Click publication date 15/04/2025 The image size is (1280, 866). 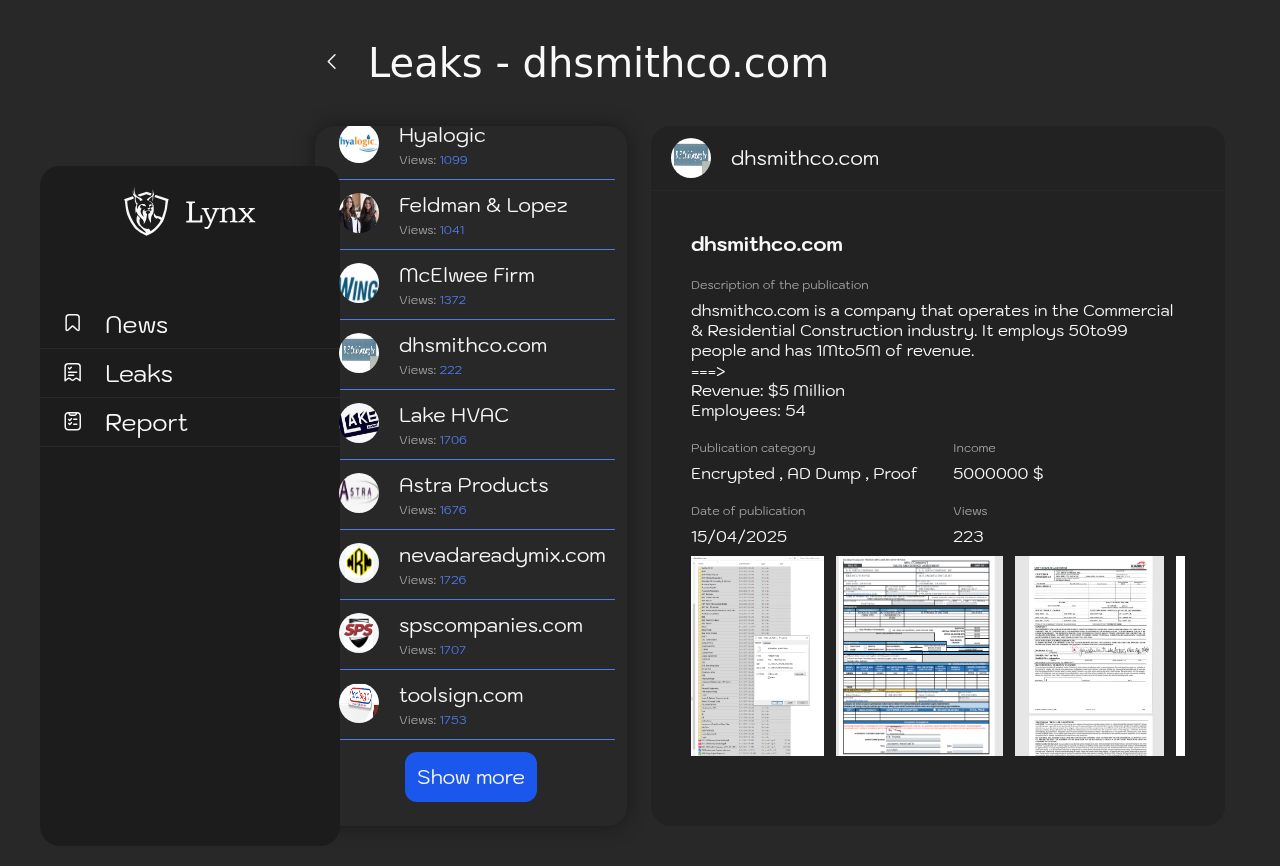click(739, 536)
